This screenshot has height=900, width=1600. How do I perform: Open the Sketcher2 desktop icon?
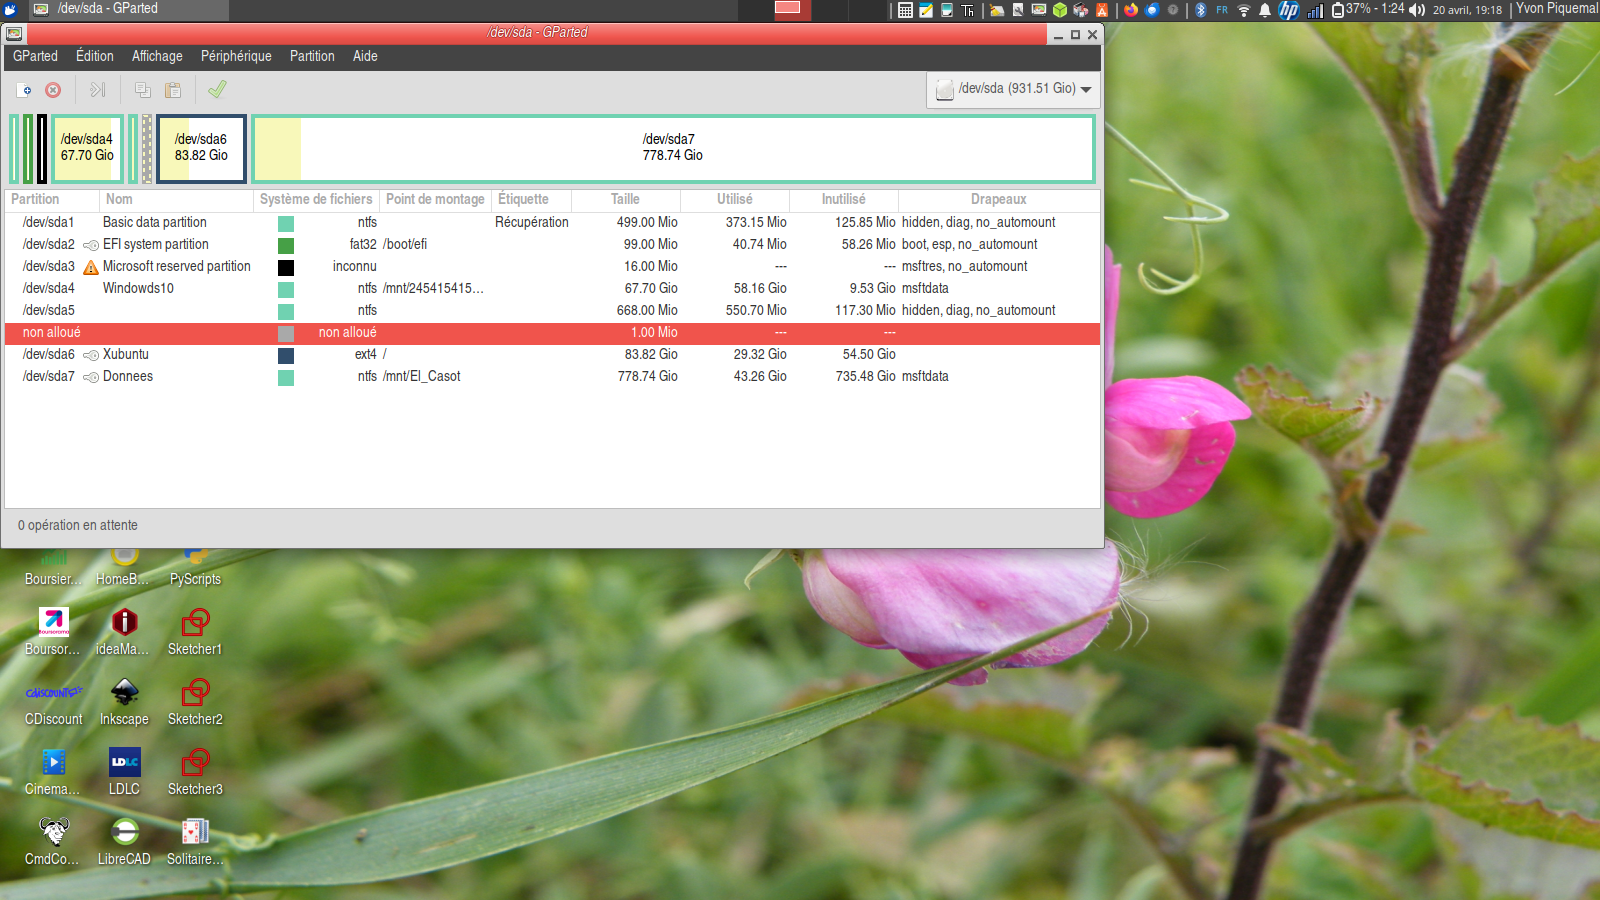[195, 702]
